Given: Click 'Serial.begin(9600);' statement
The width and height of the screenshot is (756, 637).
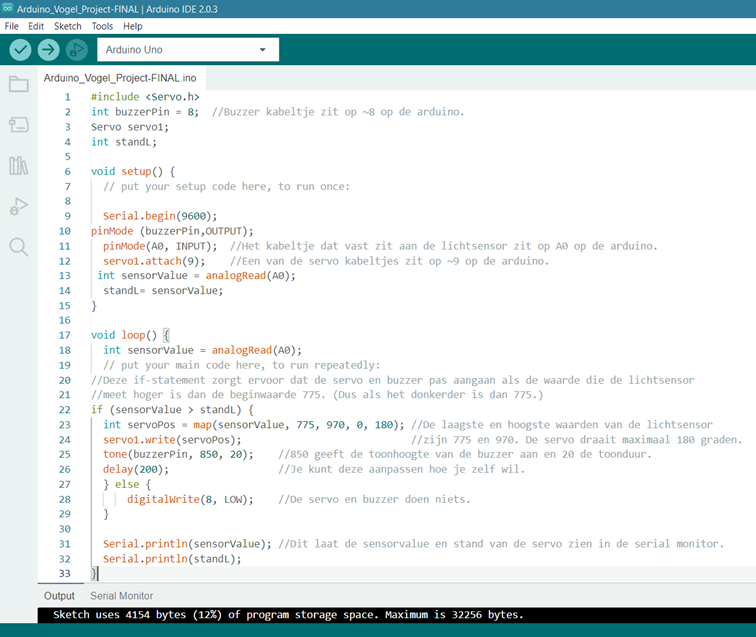Looking at the screenshot, I should click(160, 216).
